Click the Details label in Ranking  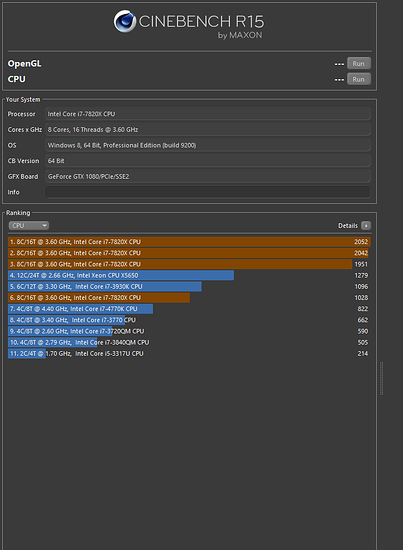point(348,226)
